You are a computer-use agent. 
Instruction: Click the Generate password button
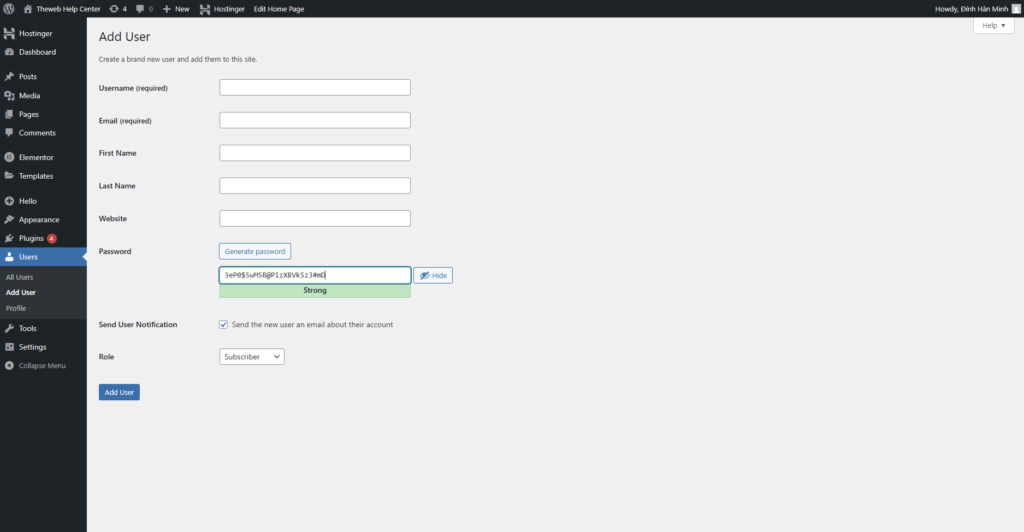click(x=255, y=252)
